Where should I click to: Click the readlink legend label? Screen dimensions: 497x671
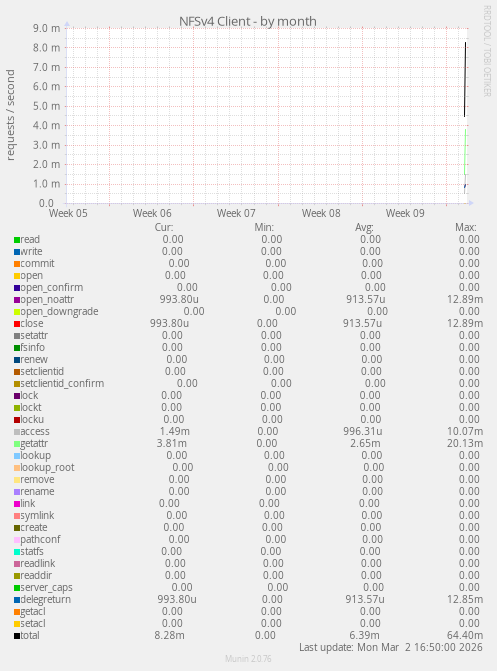[38, 564]
